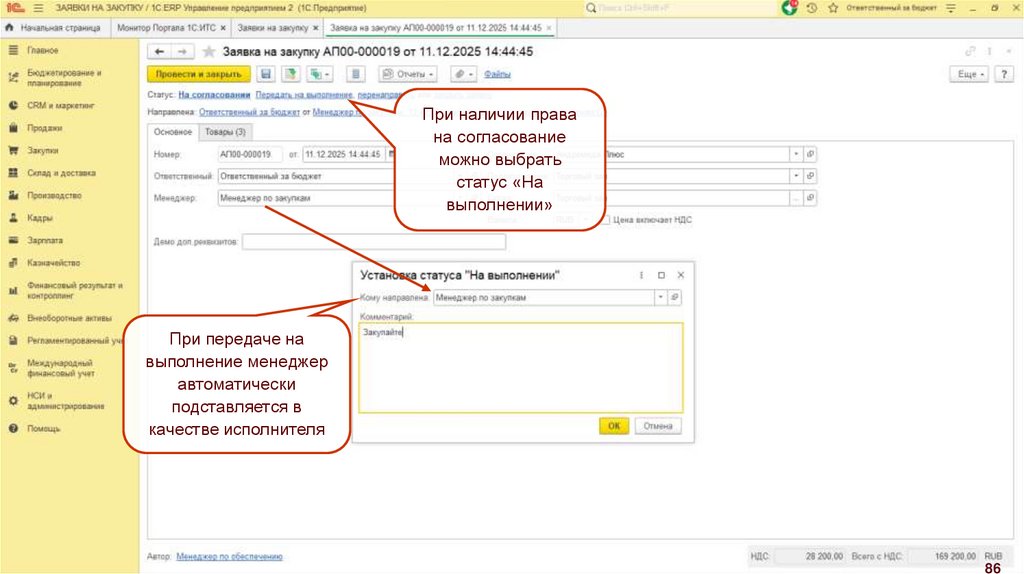Open the link icon beside the Плюс field

(x=810, y=155)
